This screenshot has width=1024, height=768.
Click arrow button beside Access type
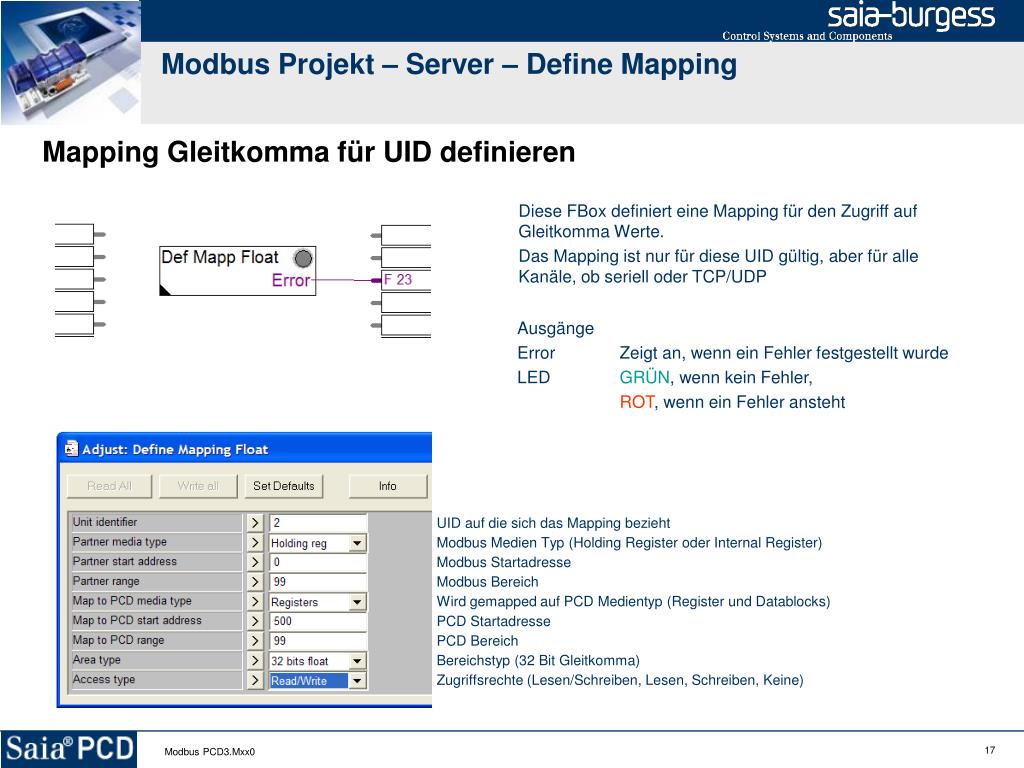click(x=255, y=680)
